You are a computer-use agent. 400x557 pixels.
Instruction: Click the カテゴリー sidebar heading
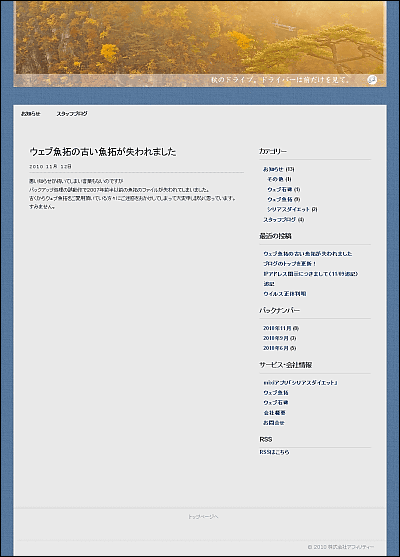click(273, 151)
